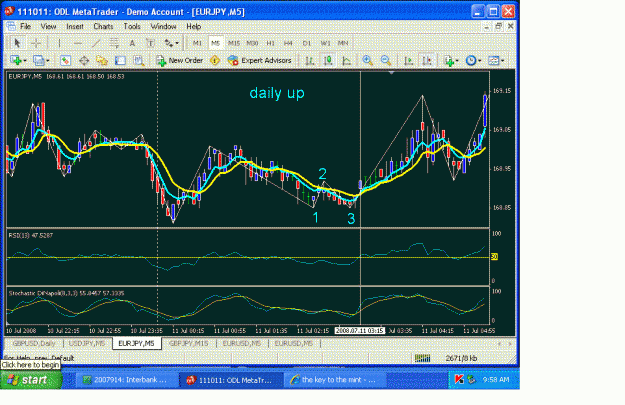Switch chart to line chart view
The height and width of the screenshot is (405, 625).
pos(346,61)
